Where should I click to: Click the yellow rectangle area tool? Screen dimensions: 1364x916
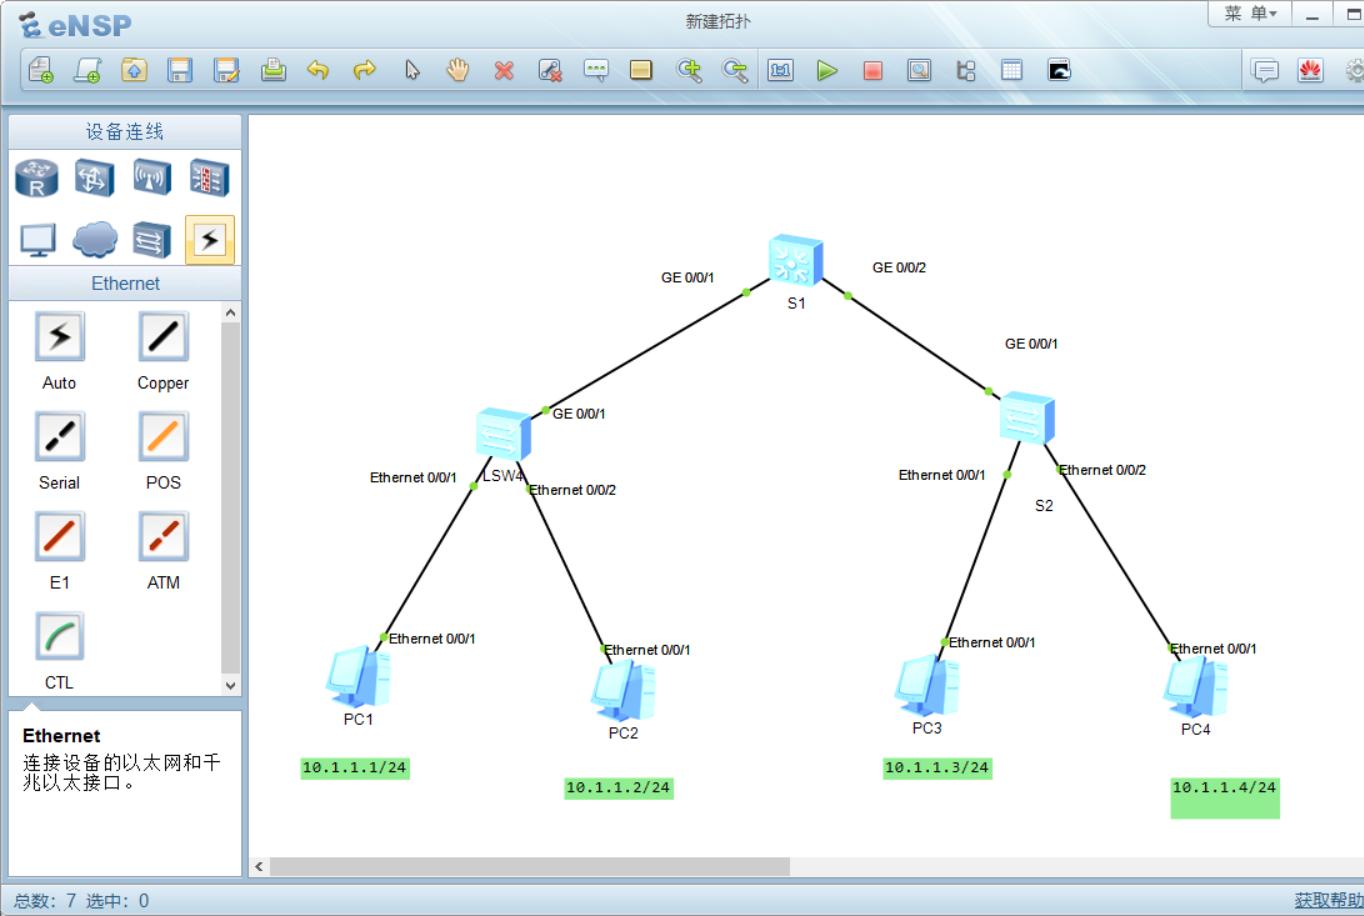pyautogui.click(x=641, y=70)
